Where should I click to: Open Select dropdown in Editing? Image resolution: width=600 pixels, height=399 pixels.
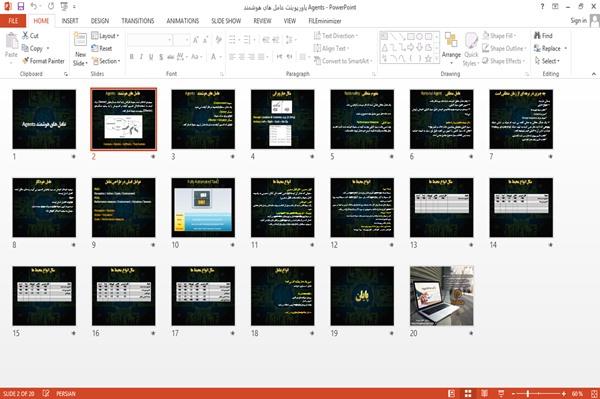coord(547,61)
